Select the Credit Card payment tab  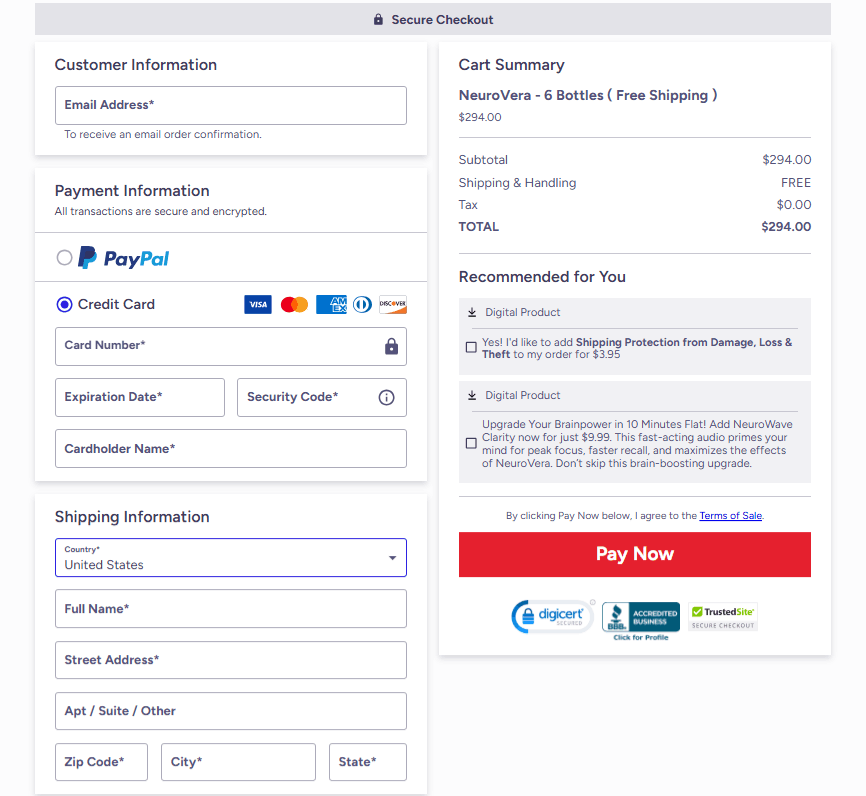point(64,304)
